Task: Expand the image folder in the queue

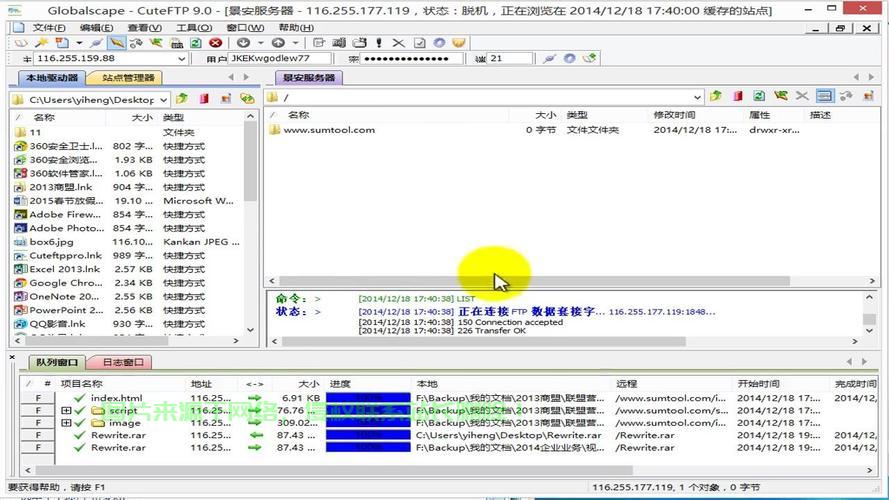Action: point(67,423)
